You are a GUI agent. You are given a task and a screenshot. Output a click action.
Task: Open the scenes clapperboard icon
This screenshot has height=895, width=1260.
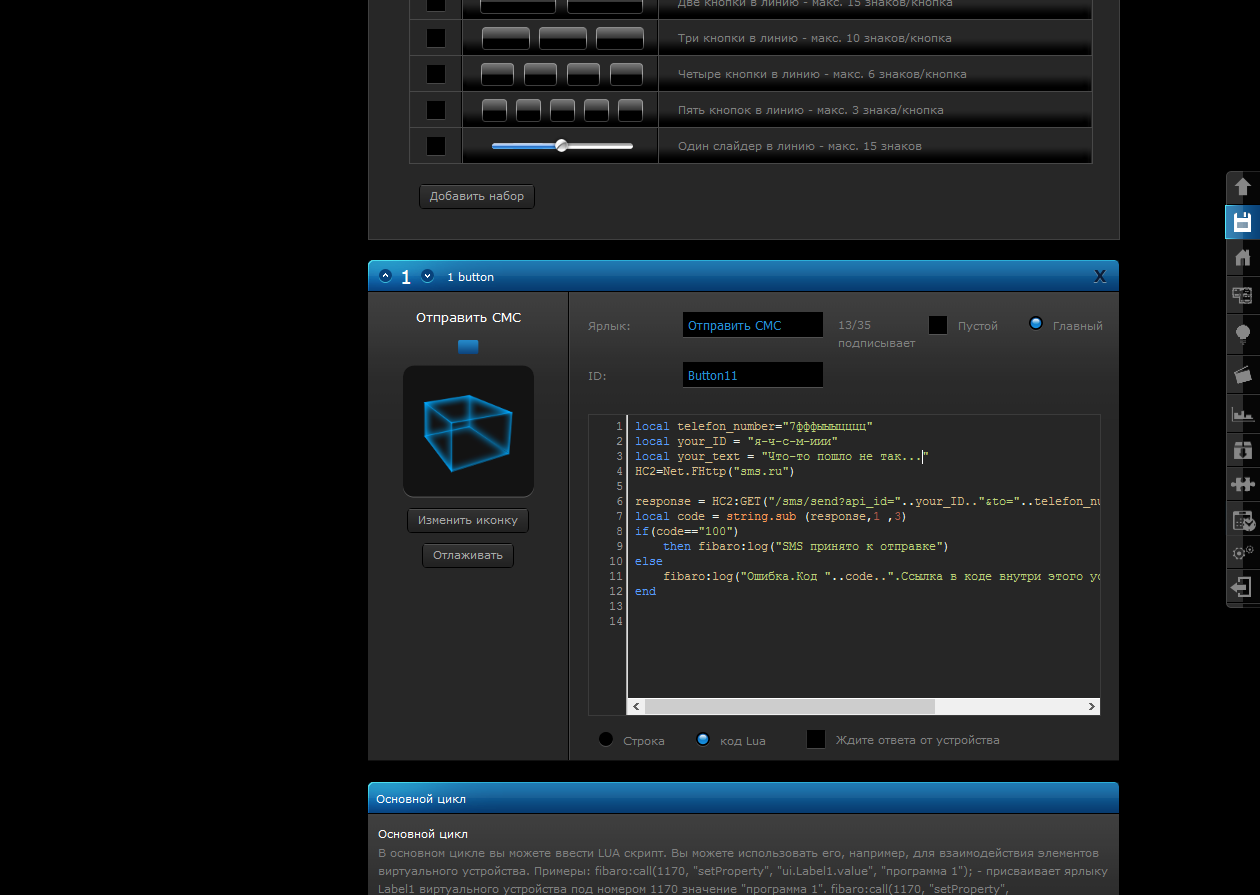pyautogui.click(x=1243, y=374)
